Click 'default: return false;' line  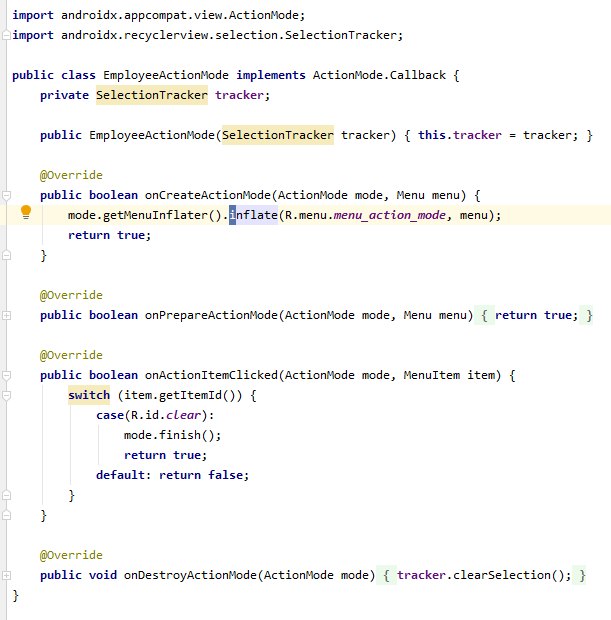coord(172,475)
